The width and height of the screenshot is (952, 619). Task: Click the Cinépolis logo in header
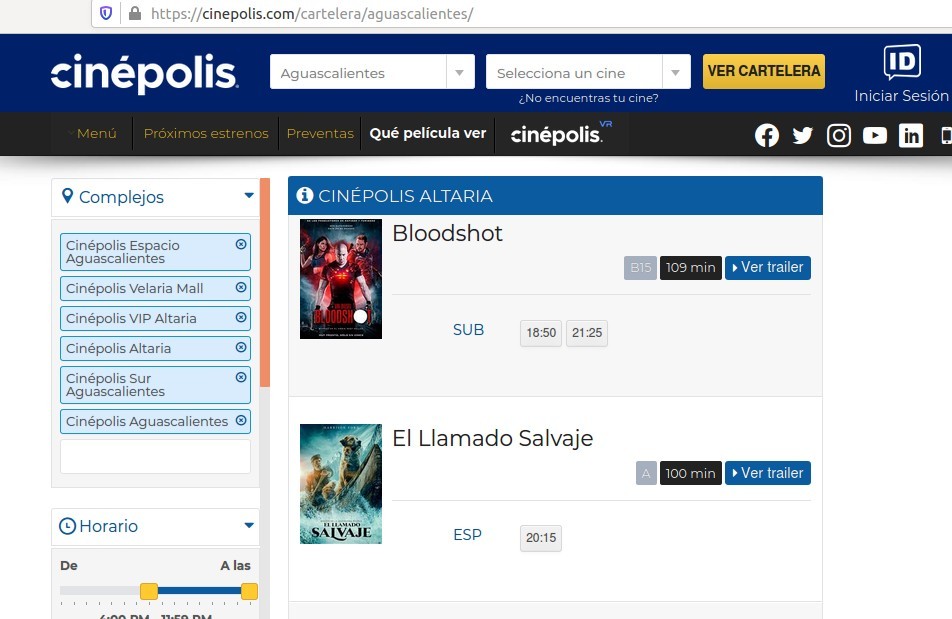[144, 73]
